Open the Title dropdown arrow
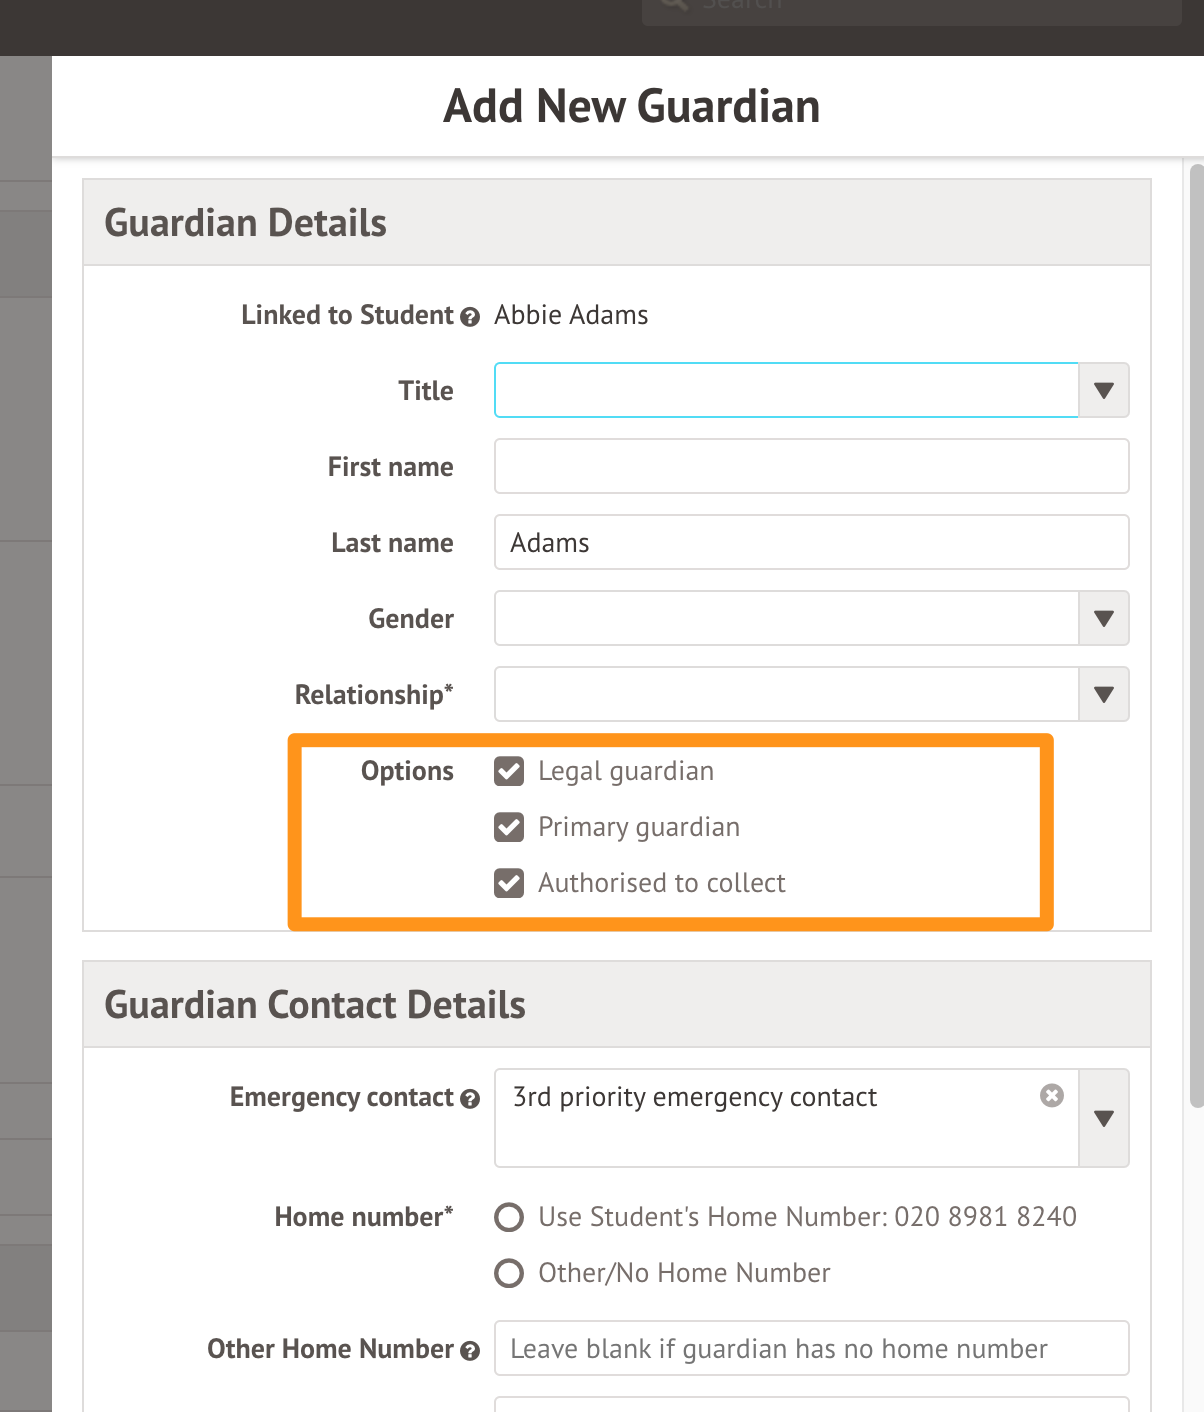The width and height of the screenshot is (1204, 1412). click(x=1103, y=390)
